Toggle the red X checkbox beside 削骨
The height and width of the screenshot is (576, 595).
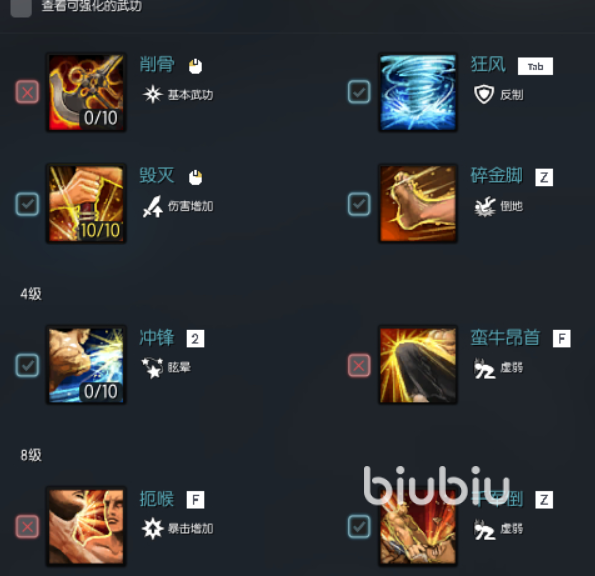pyautogui.click(x=27, y=92)
